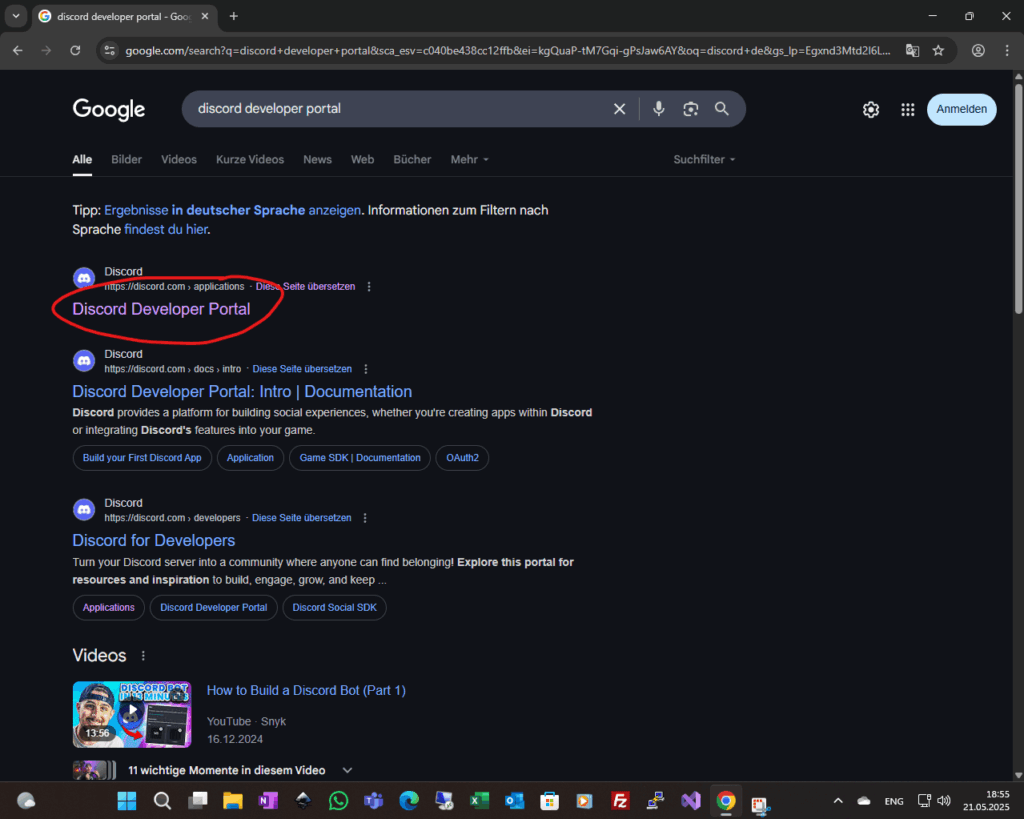The width and height of the screenshot is (1024, 819).
Task: Click the Google search input field
Action: pos(398,109)
